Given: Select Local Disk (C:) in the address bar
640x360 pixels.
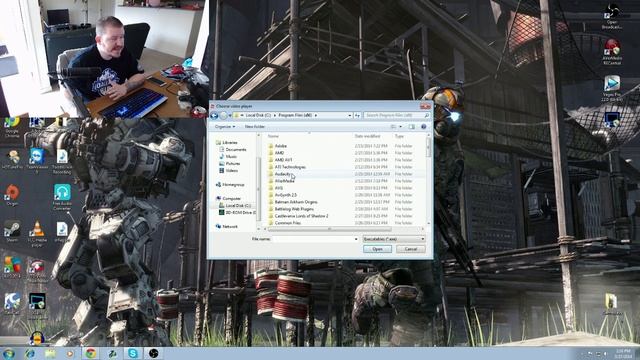Looking at the screenshot, I should pyautogui.click(x=258, y=116).
